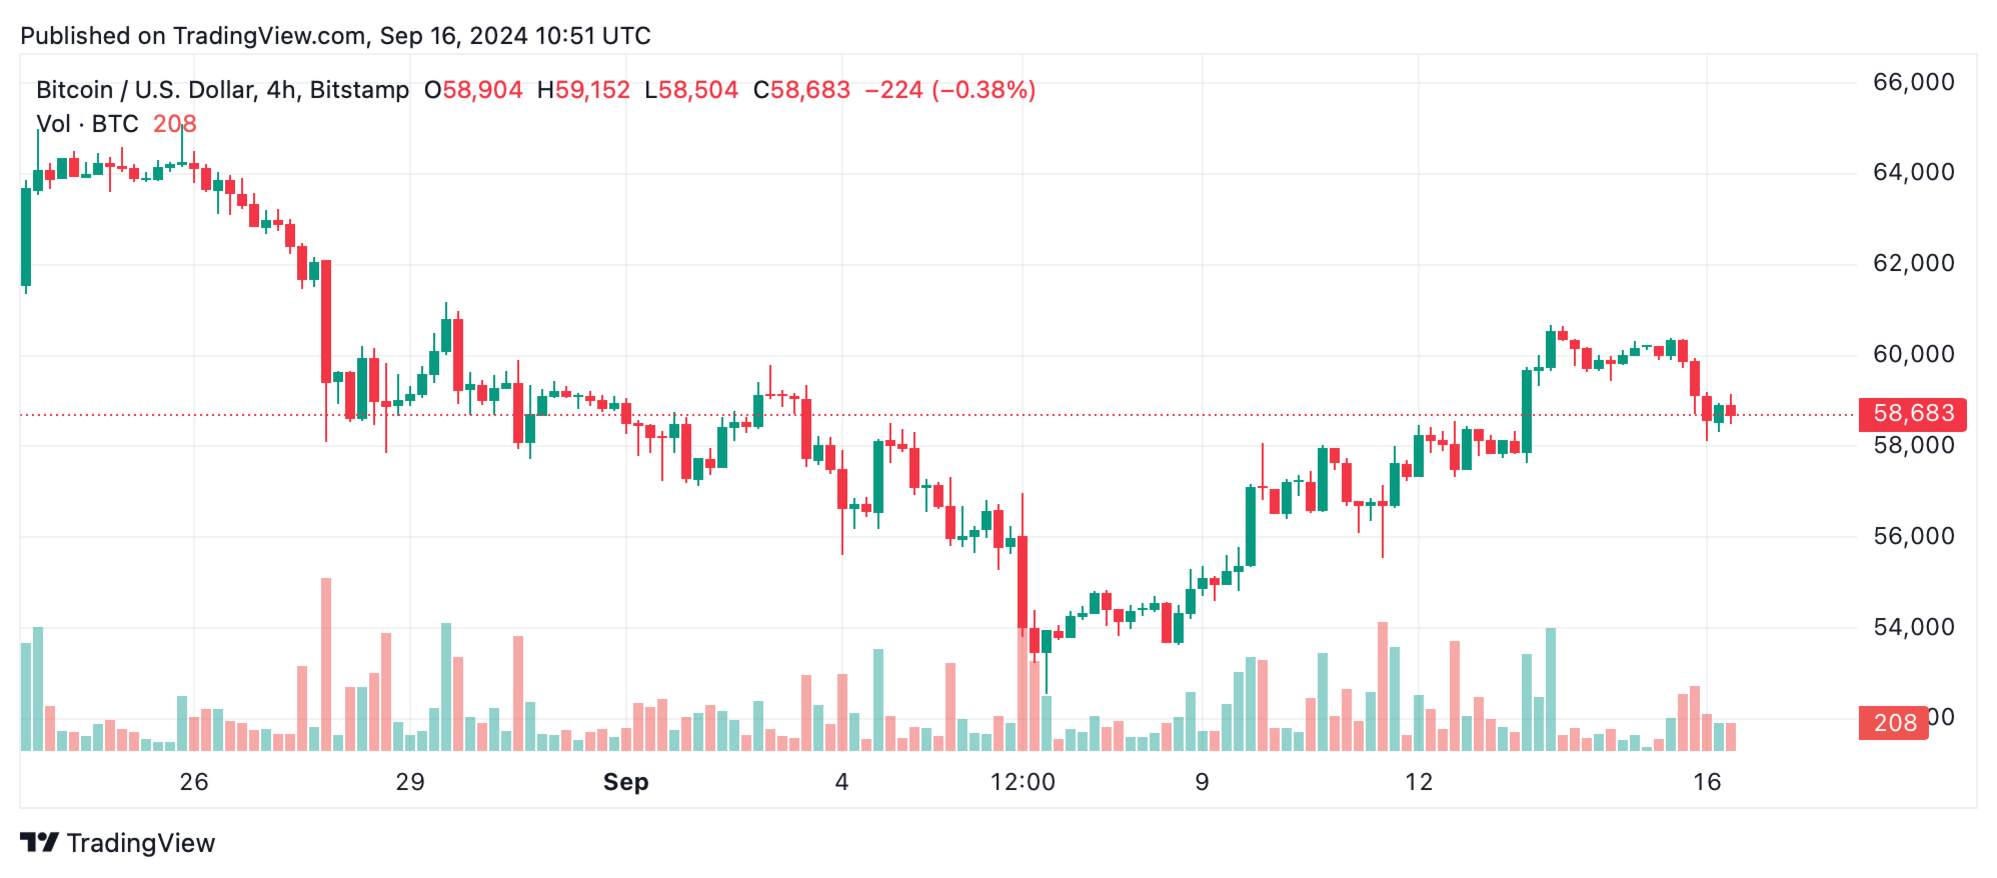Screen dimensions: 1997x878
Task: Select the close value C58,683
Action: (x=801, y=90)
